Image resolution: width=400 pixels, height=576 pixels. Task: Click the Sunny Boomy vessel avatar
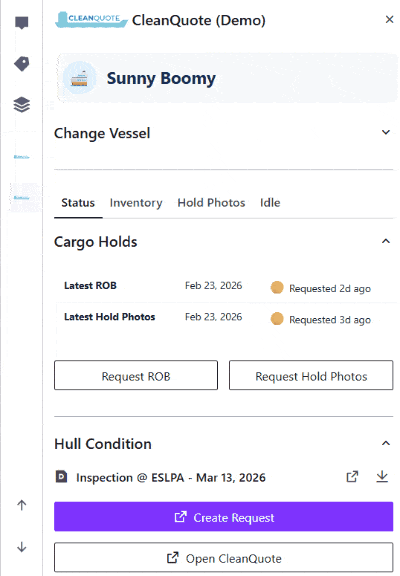79,78
